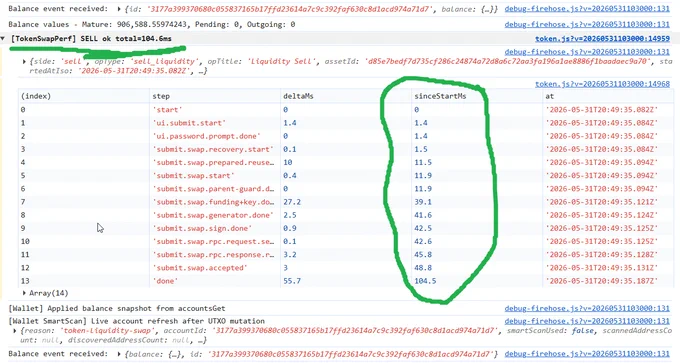Select the Balance values - Mature: 906,588.55974243 line
This screenshot has height=363, width=680.
151,24
